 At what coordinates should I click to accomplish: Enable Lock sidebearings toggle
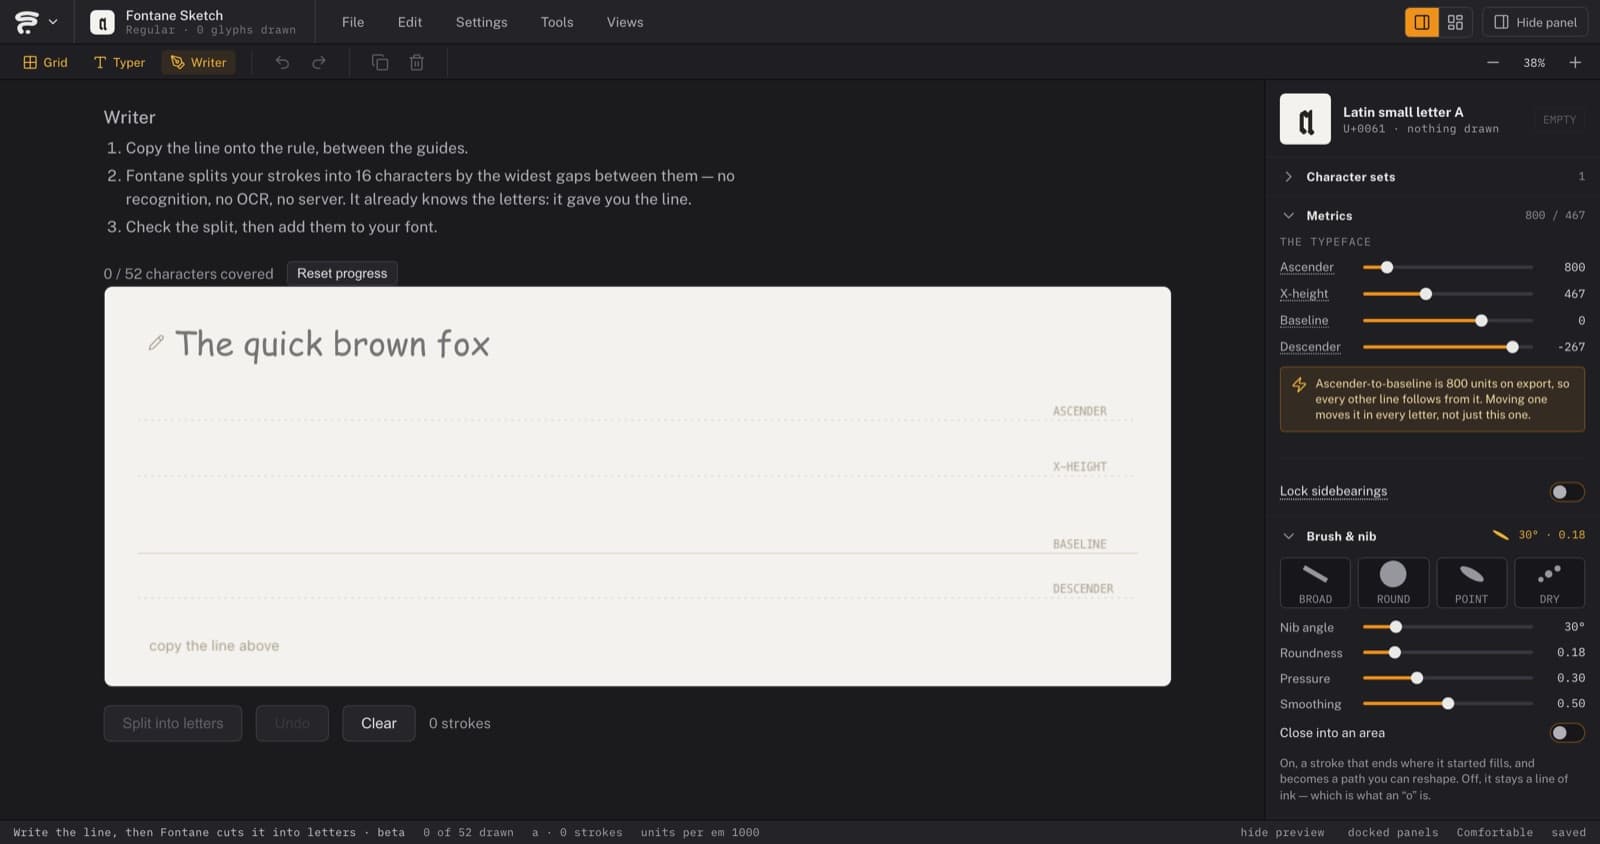coord(1567,491)
